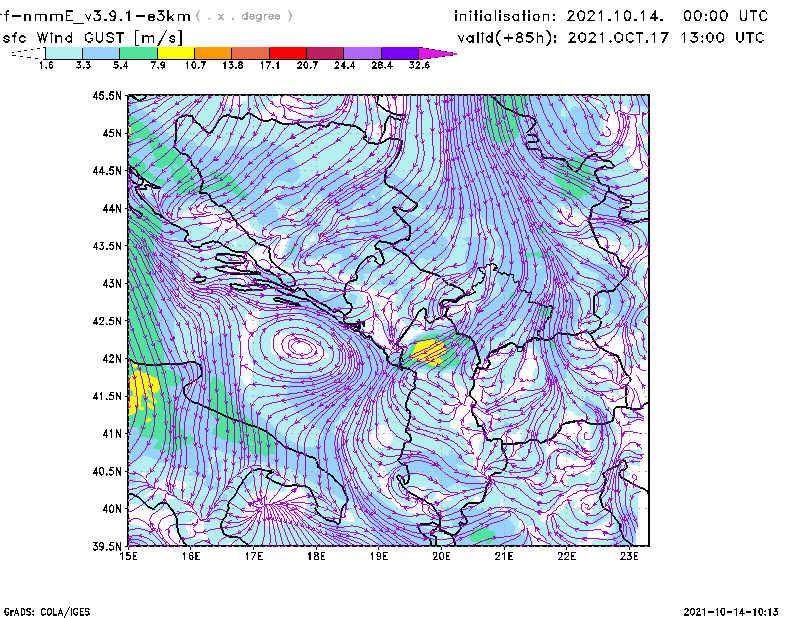The height and width of the screenshot is (618, 800).
Task: Click the initialisation date '2021.10.14.'
Action: pos(615,16)
